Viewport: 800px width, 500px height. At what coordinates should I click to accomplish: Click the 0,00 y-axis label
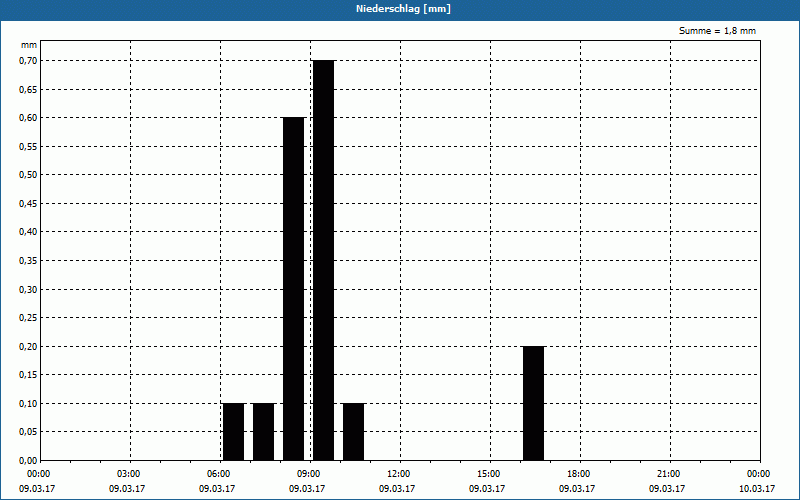[28, 461]
